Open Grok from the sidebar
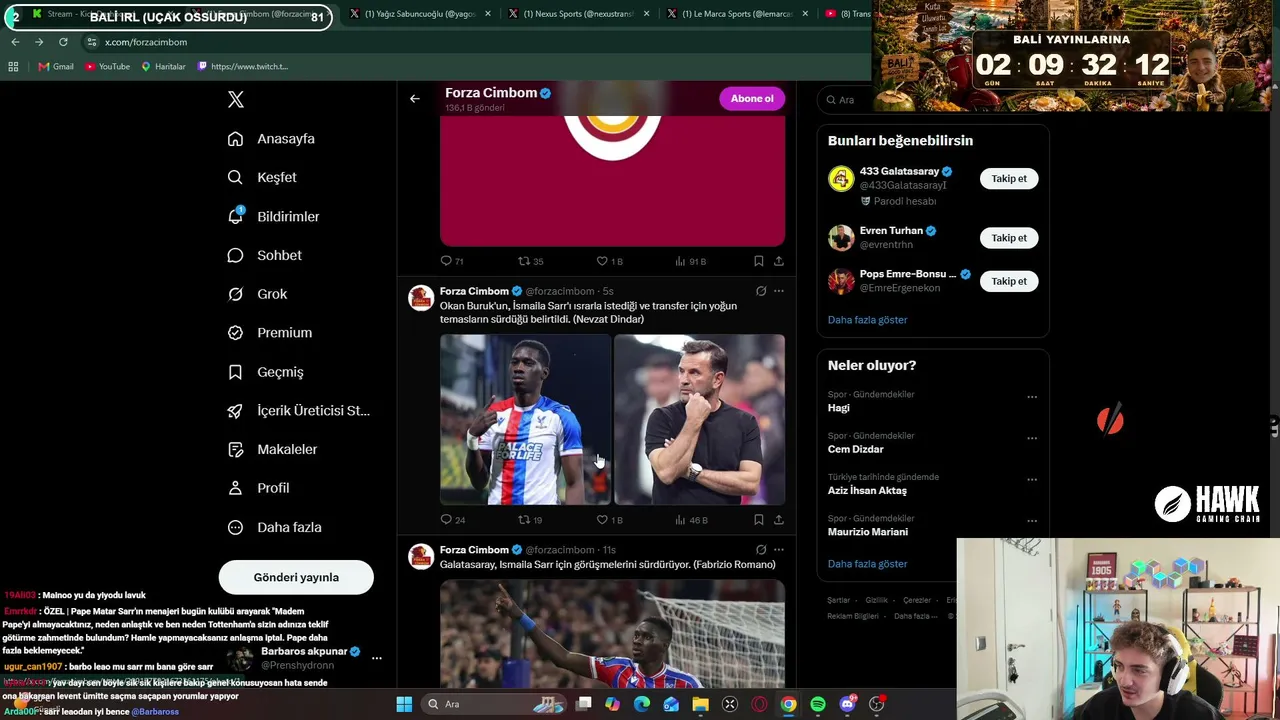Image resolution: width=1280 pixels, height=720 pixels. click(x=257, y=294)
